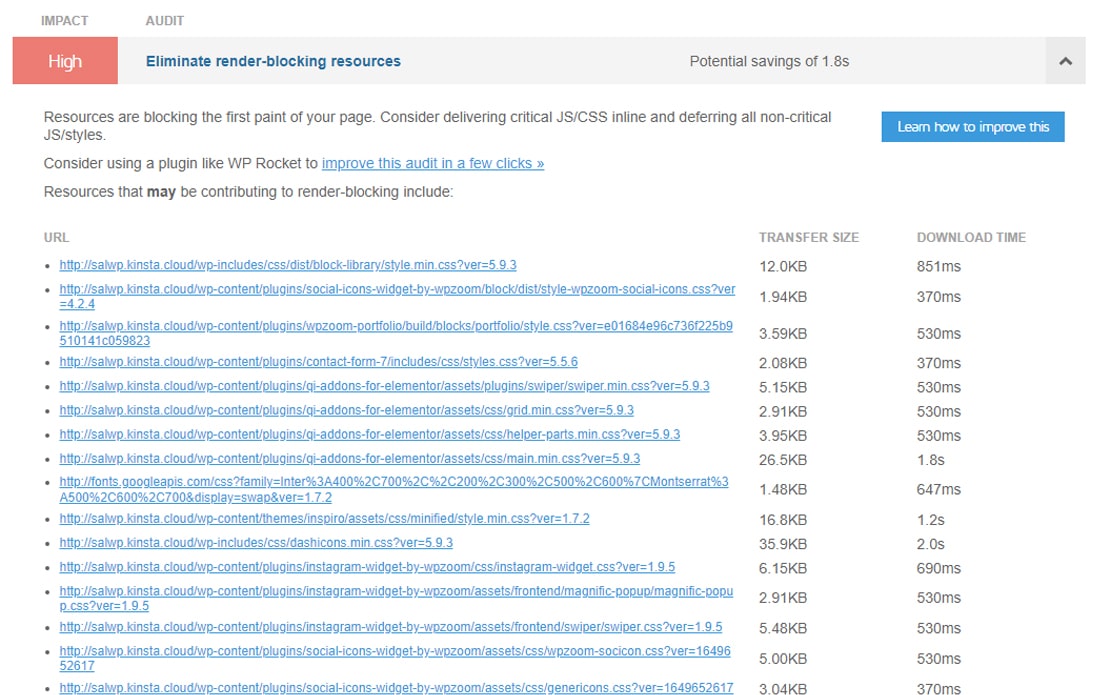Open the improve this audit in a few clicks link
Viewport: 1100px width, 695px height.
click(432, 163)
